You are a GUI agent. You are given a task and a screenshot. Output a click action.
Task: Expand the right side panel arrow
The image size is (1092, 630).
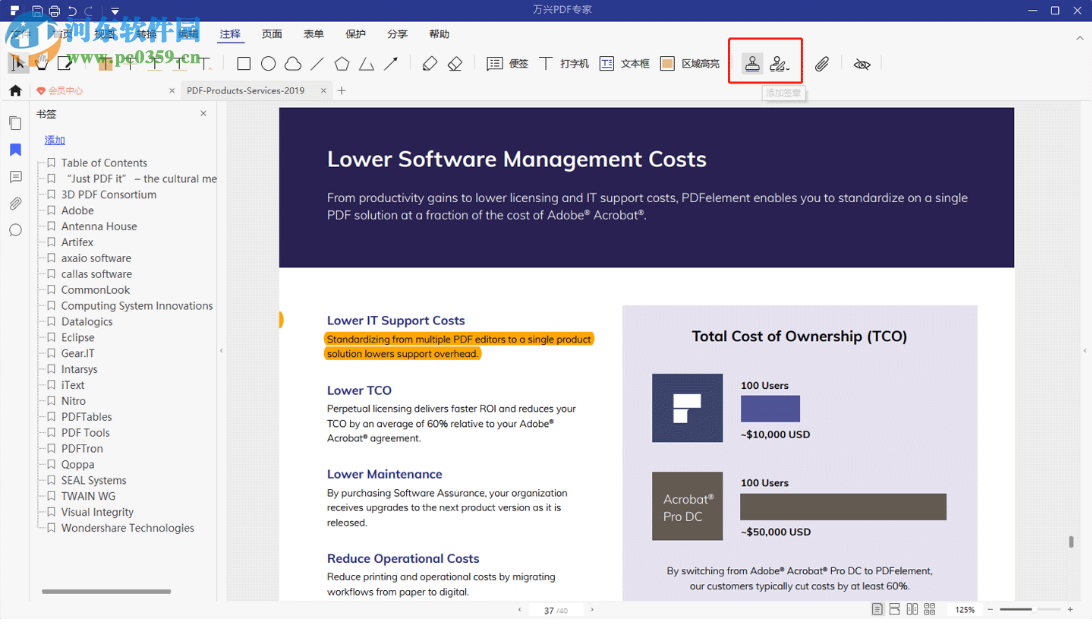pos(1085,351)
